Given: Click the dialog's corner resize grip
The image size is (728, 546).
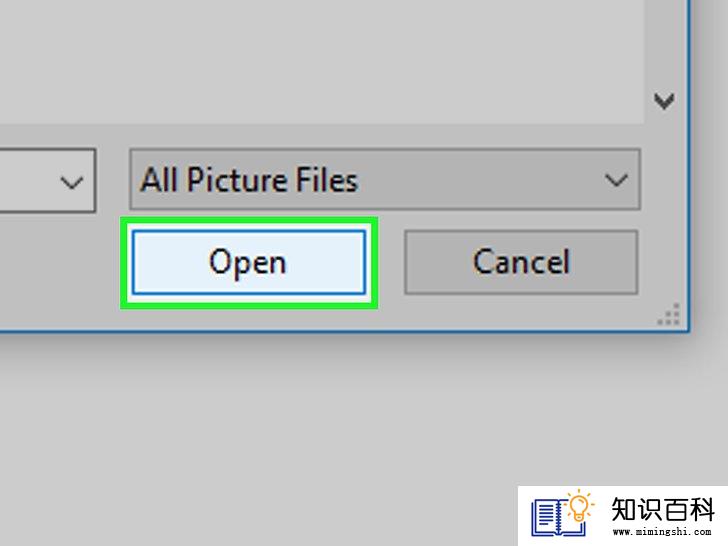Looking at the screenshot, I should [669, 314].
